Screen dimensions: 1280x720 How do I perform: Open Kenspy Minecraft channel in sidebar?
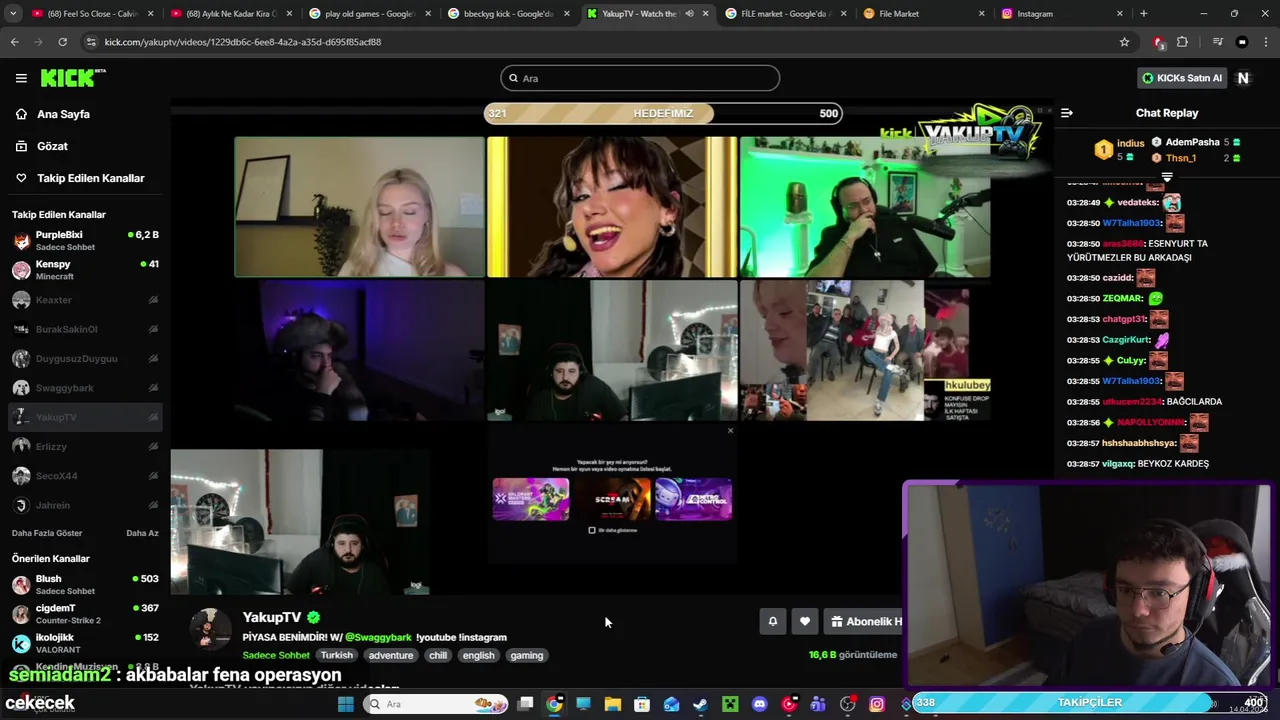[85, 270]
